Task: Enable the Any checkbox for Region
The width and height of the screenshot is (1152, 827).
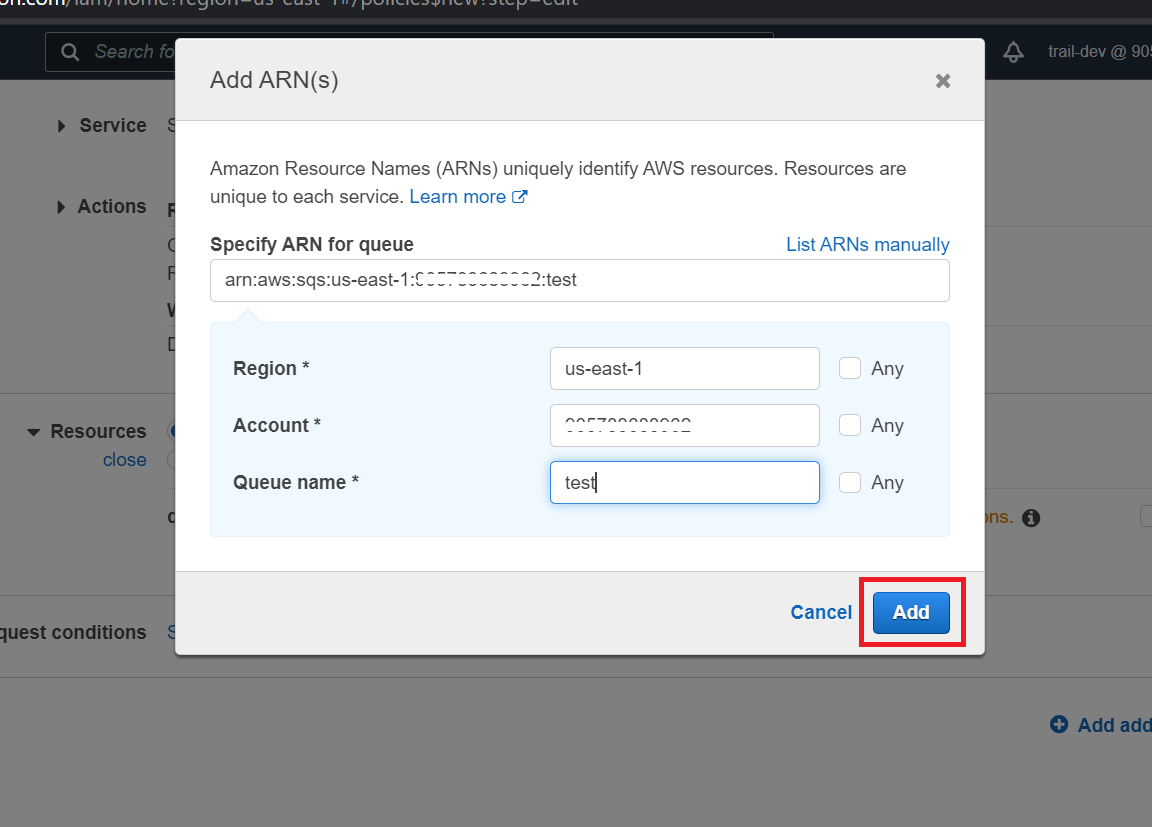Action: tap(850, 368)
